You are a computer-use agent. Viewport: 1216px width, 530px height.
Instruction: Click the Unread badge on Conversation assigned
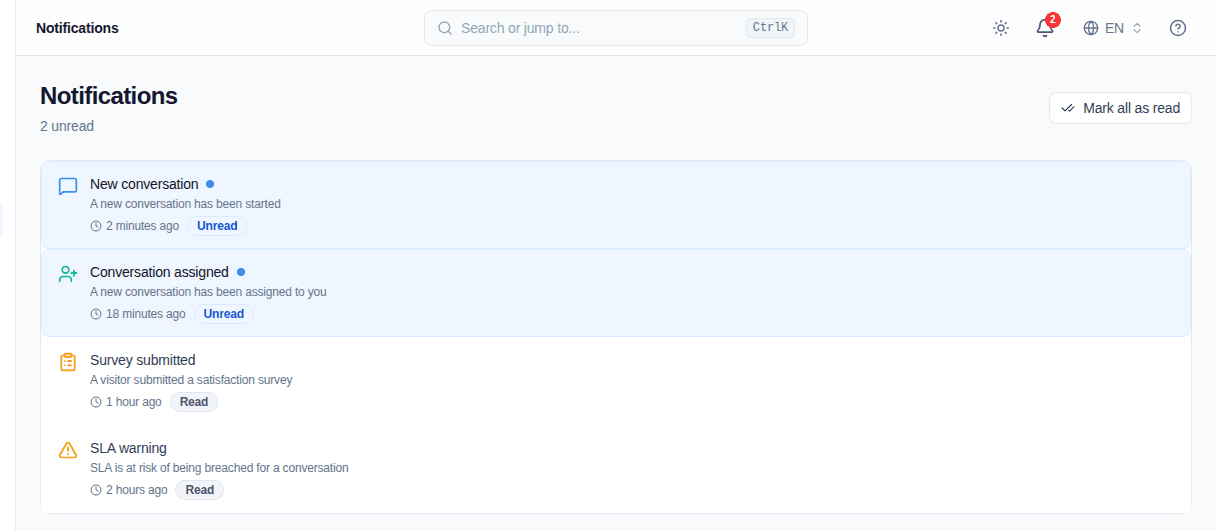(224, 314)
